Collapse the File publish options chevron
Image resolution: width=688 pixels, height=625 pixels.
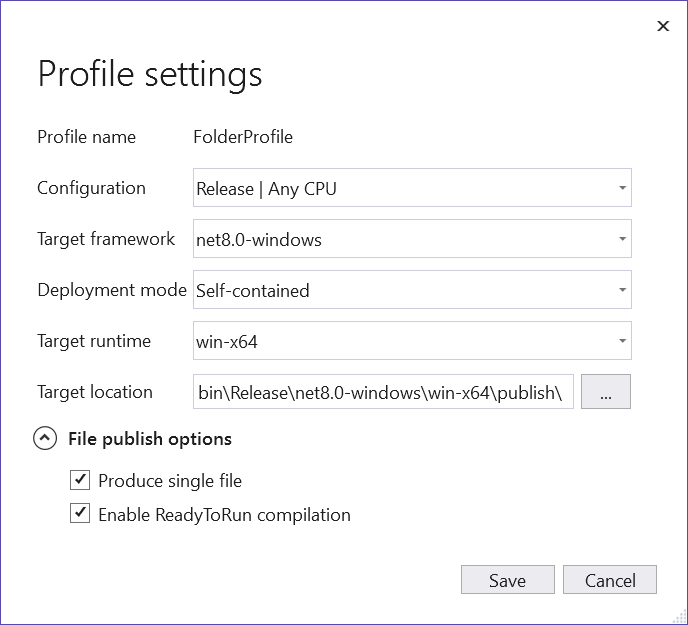[x=45, y=438]
